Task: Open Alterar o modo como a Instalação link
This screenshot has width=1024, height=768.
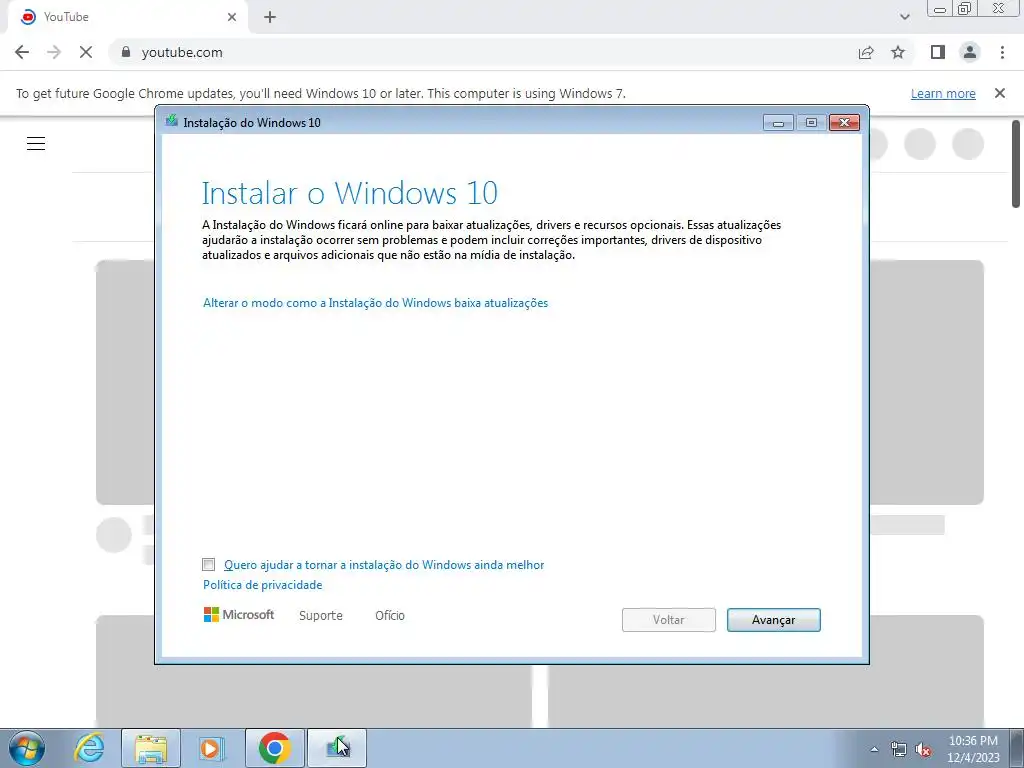Action: 376,303
